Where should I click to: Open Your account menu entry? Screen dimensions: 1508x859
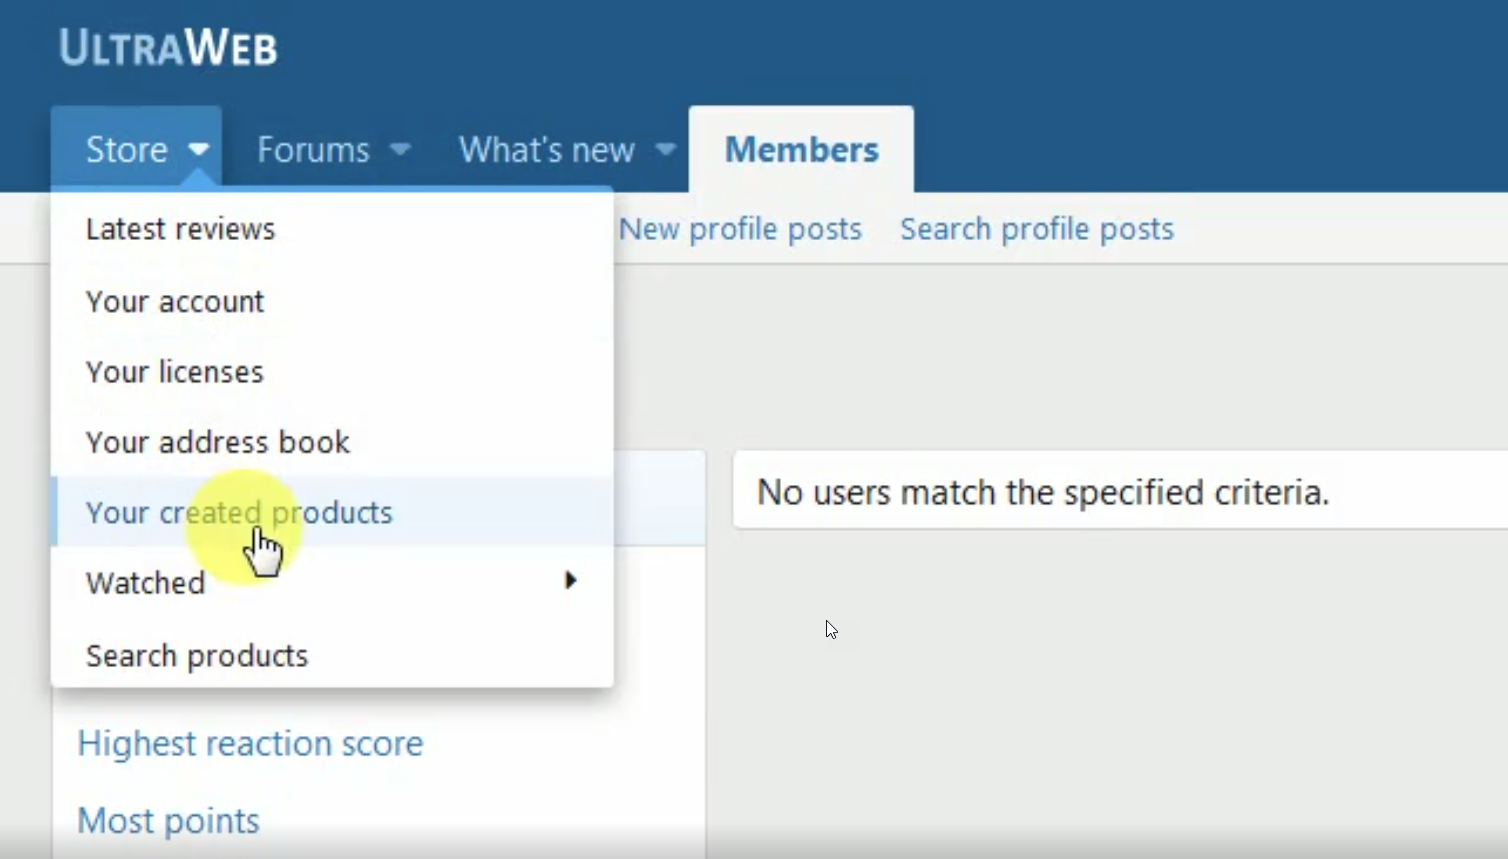click(x=175, y=301)
